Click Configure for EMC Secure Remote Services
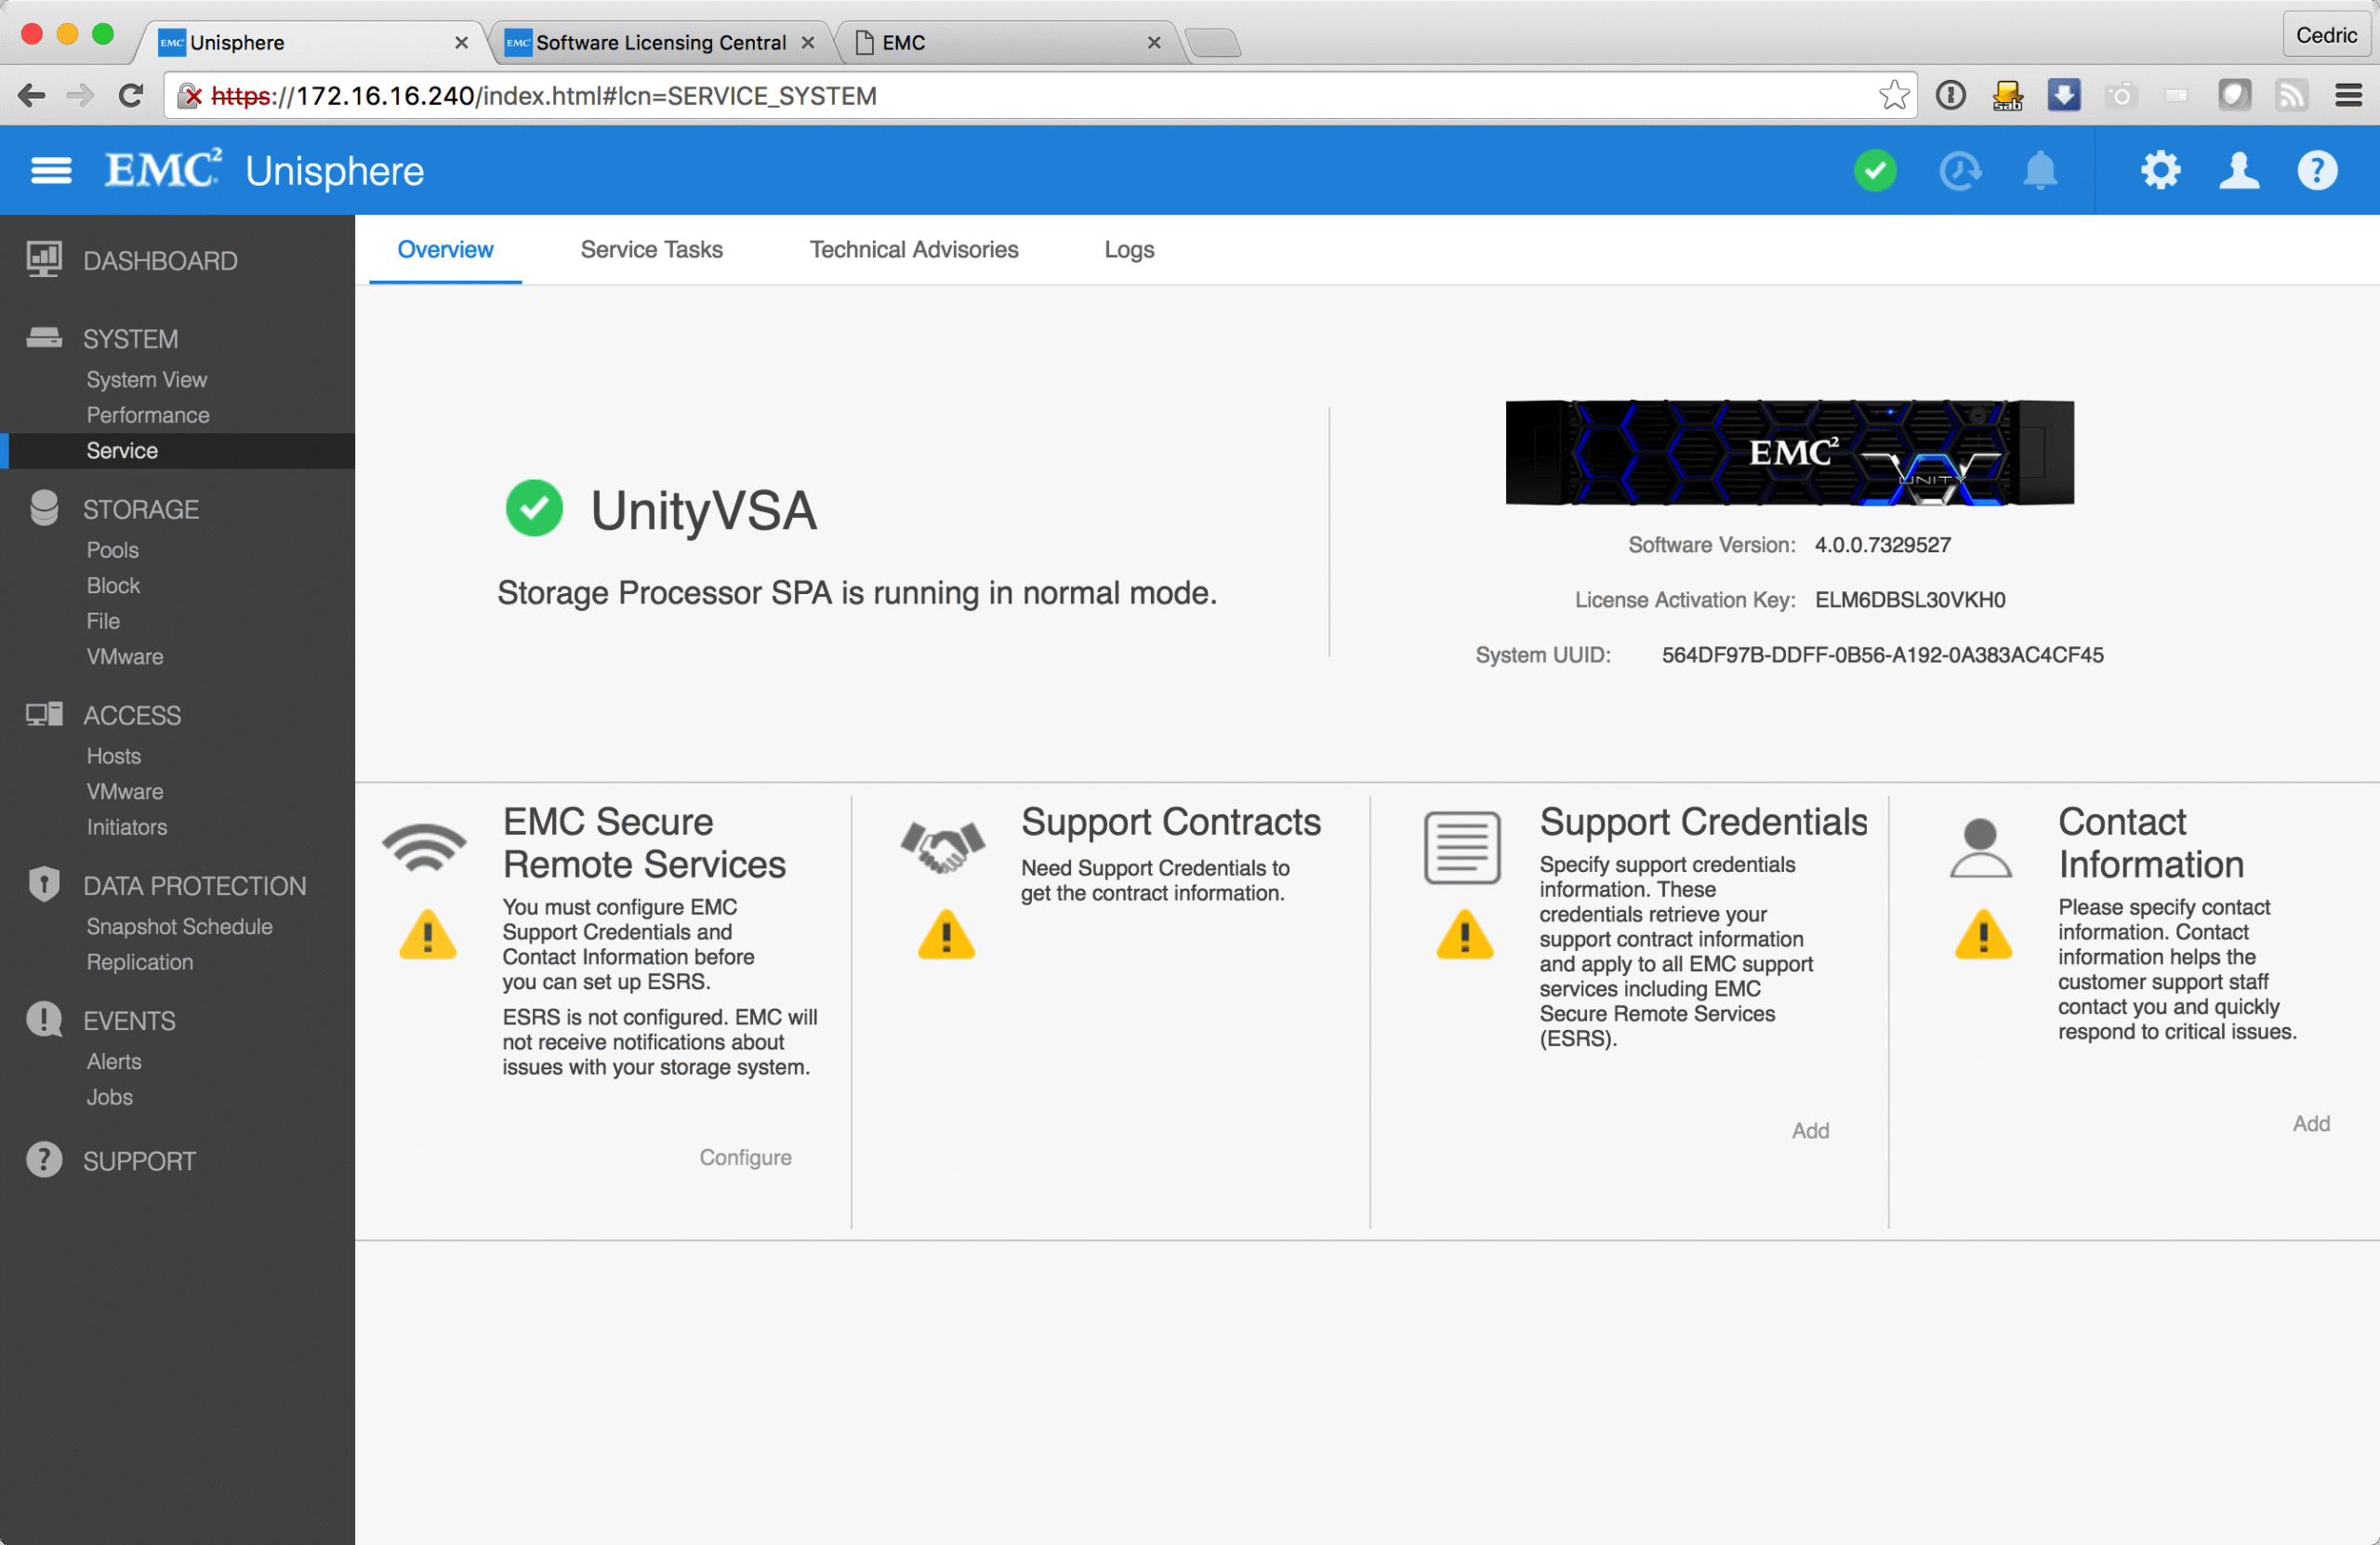The image size is (2380, 1545). pyautogui.click(x=745, y=1157)
